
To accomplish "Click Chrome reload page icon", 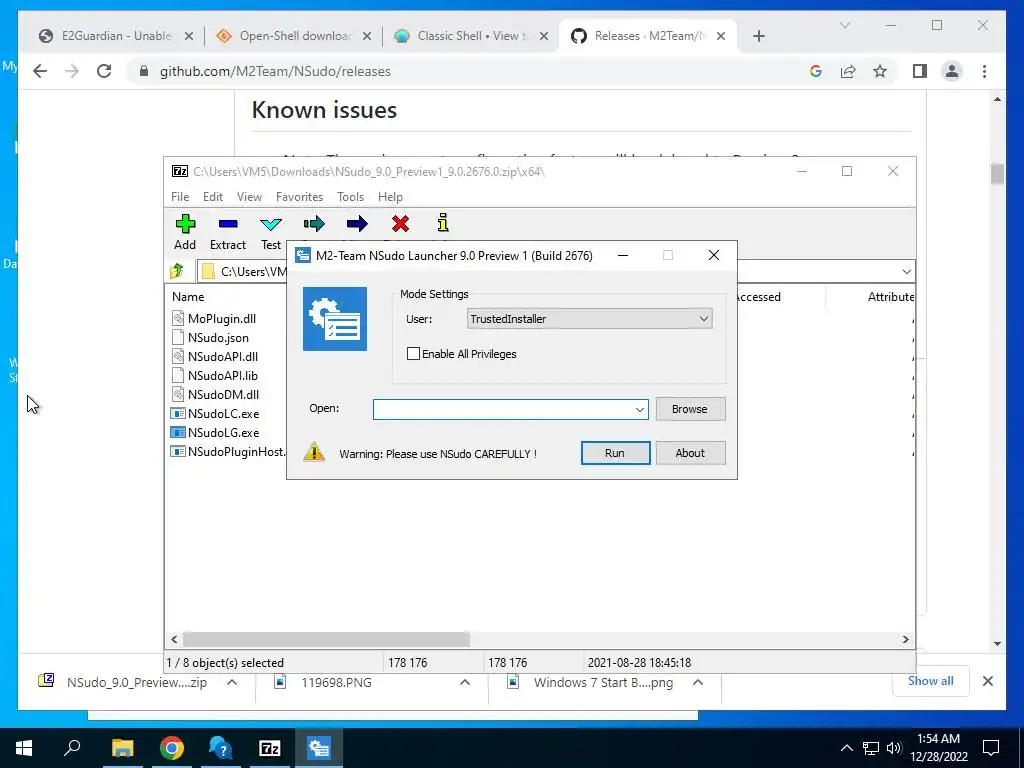I will pos(104,71).
